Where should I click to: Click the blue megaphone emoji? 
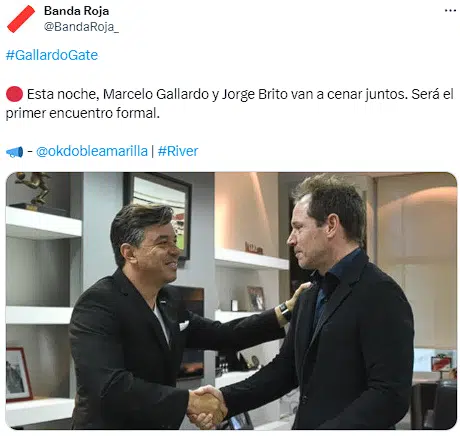[x=15, y=152]
